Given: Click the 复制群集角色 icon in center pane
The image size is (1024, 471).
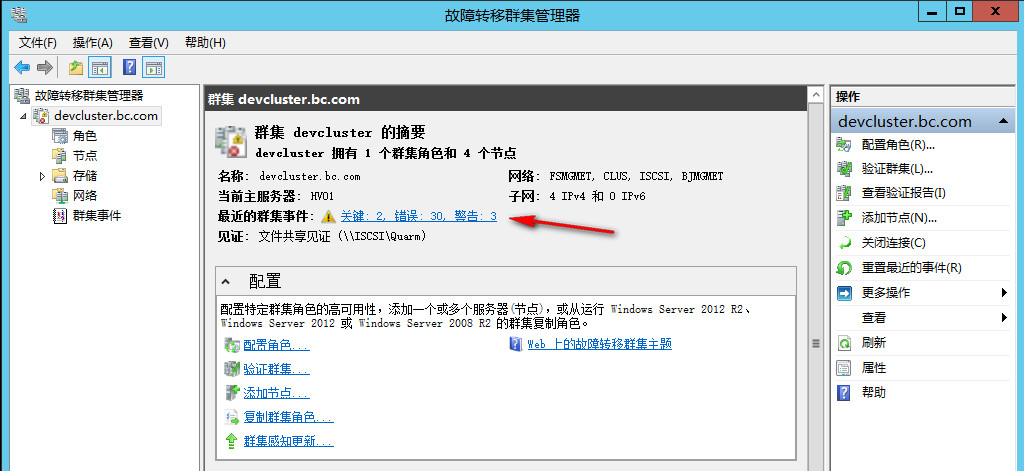Looking at the screenshot, I should (x=231, y=417).
